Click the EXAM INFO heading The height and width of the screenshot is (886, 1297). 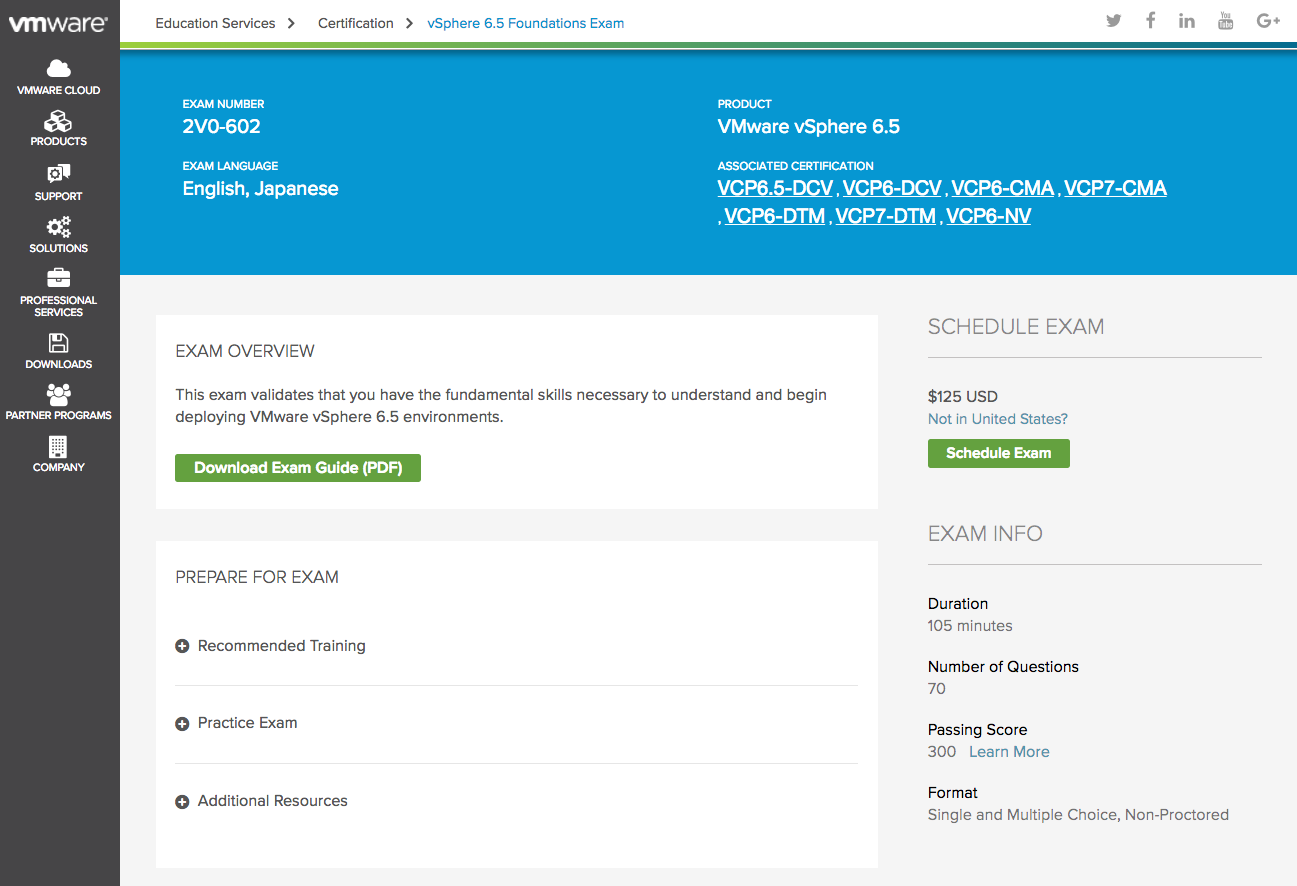[985, 534]
